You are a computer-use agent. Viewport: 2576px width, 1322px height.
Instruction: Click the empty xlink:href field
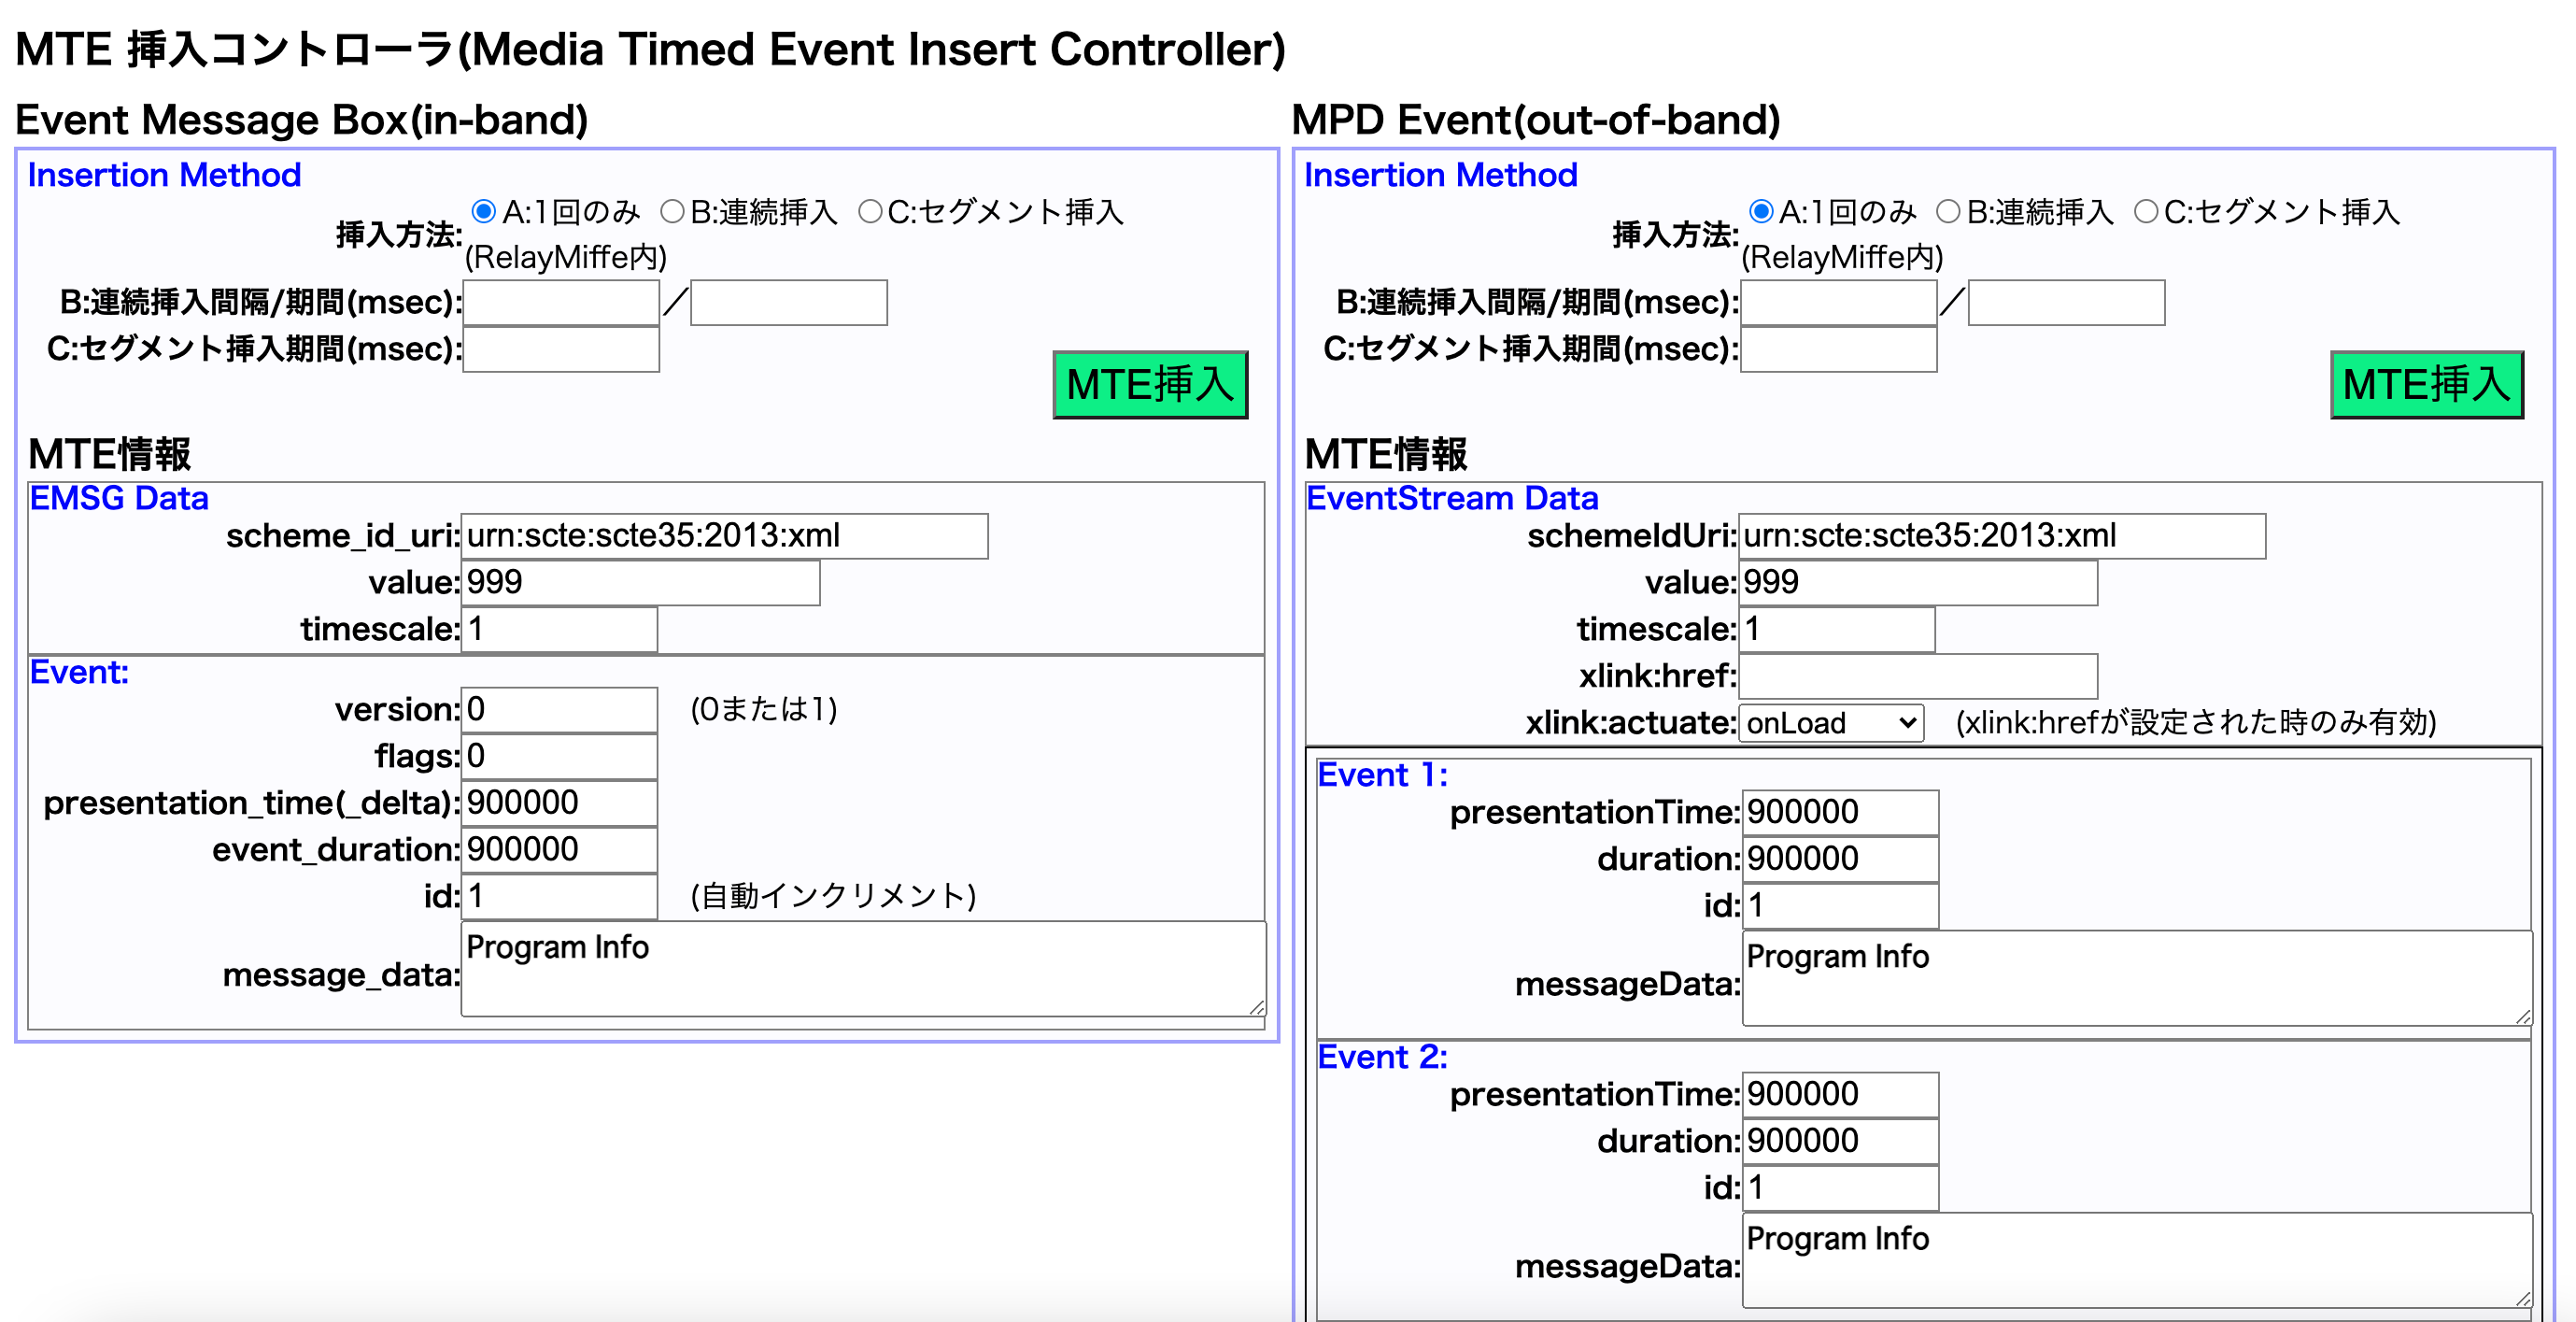(1918, 676)
